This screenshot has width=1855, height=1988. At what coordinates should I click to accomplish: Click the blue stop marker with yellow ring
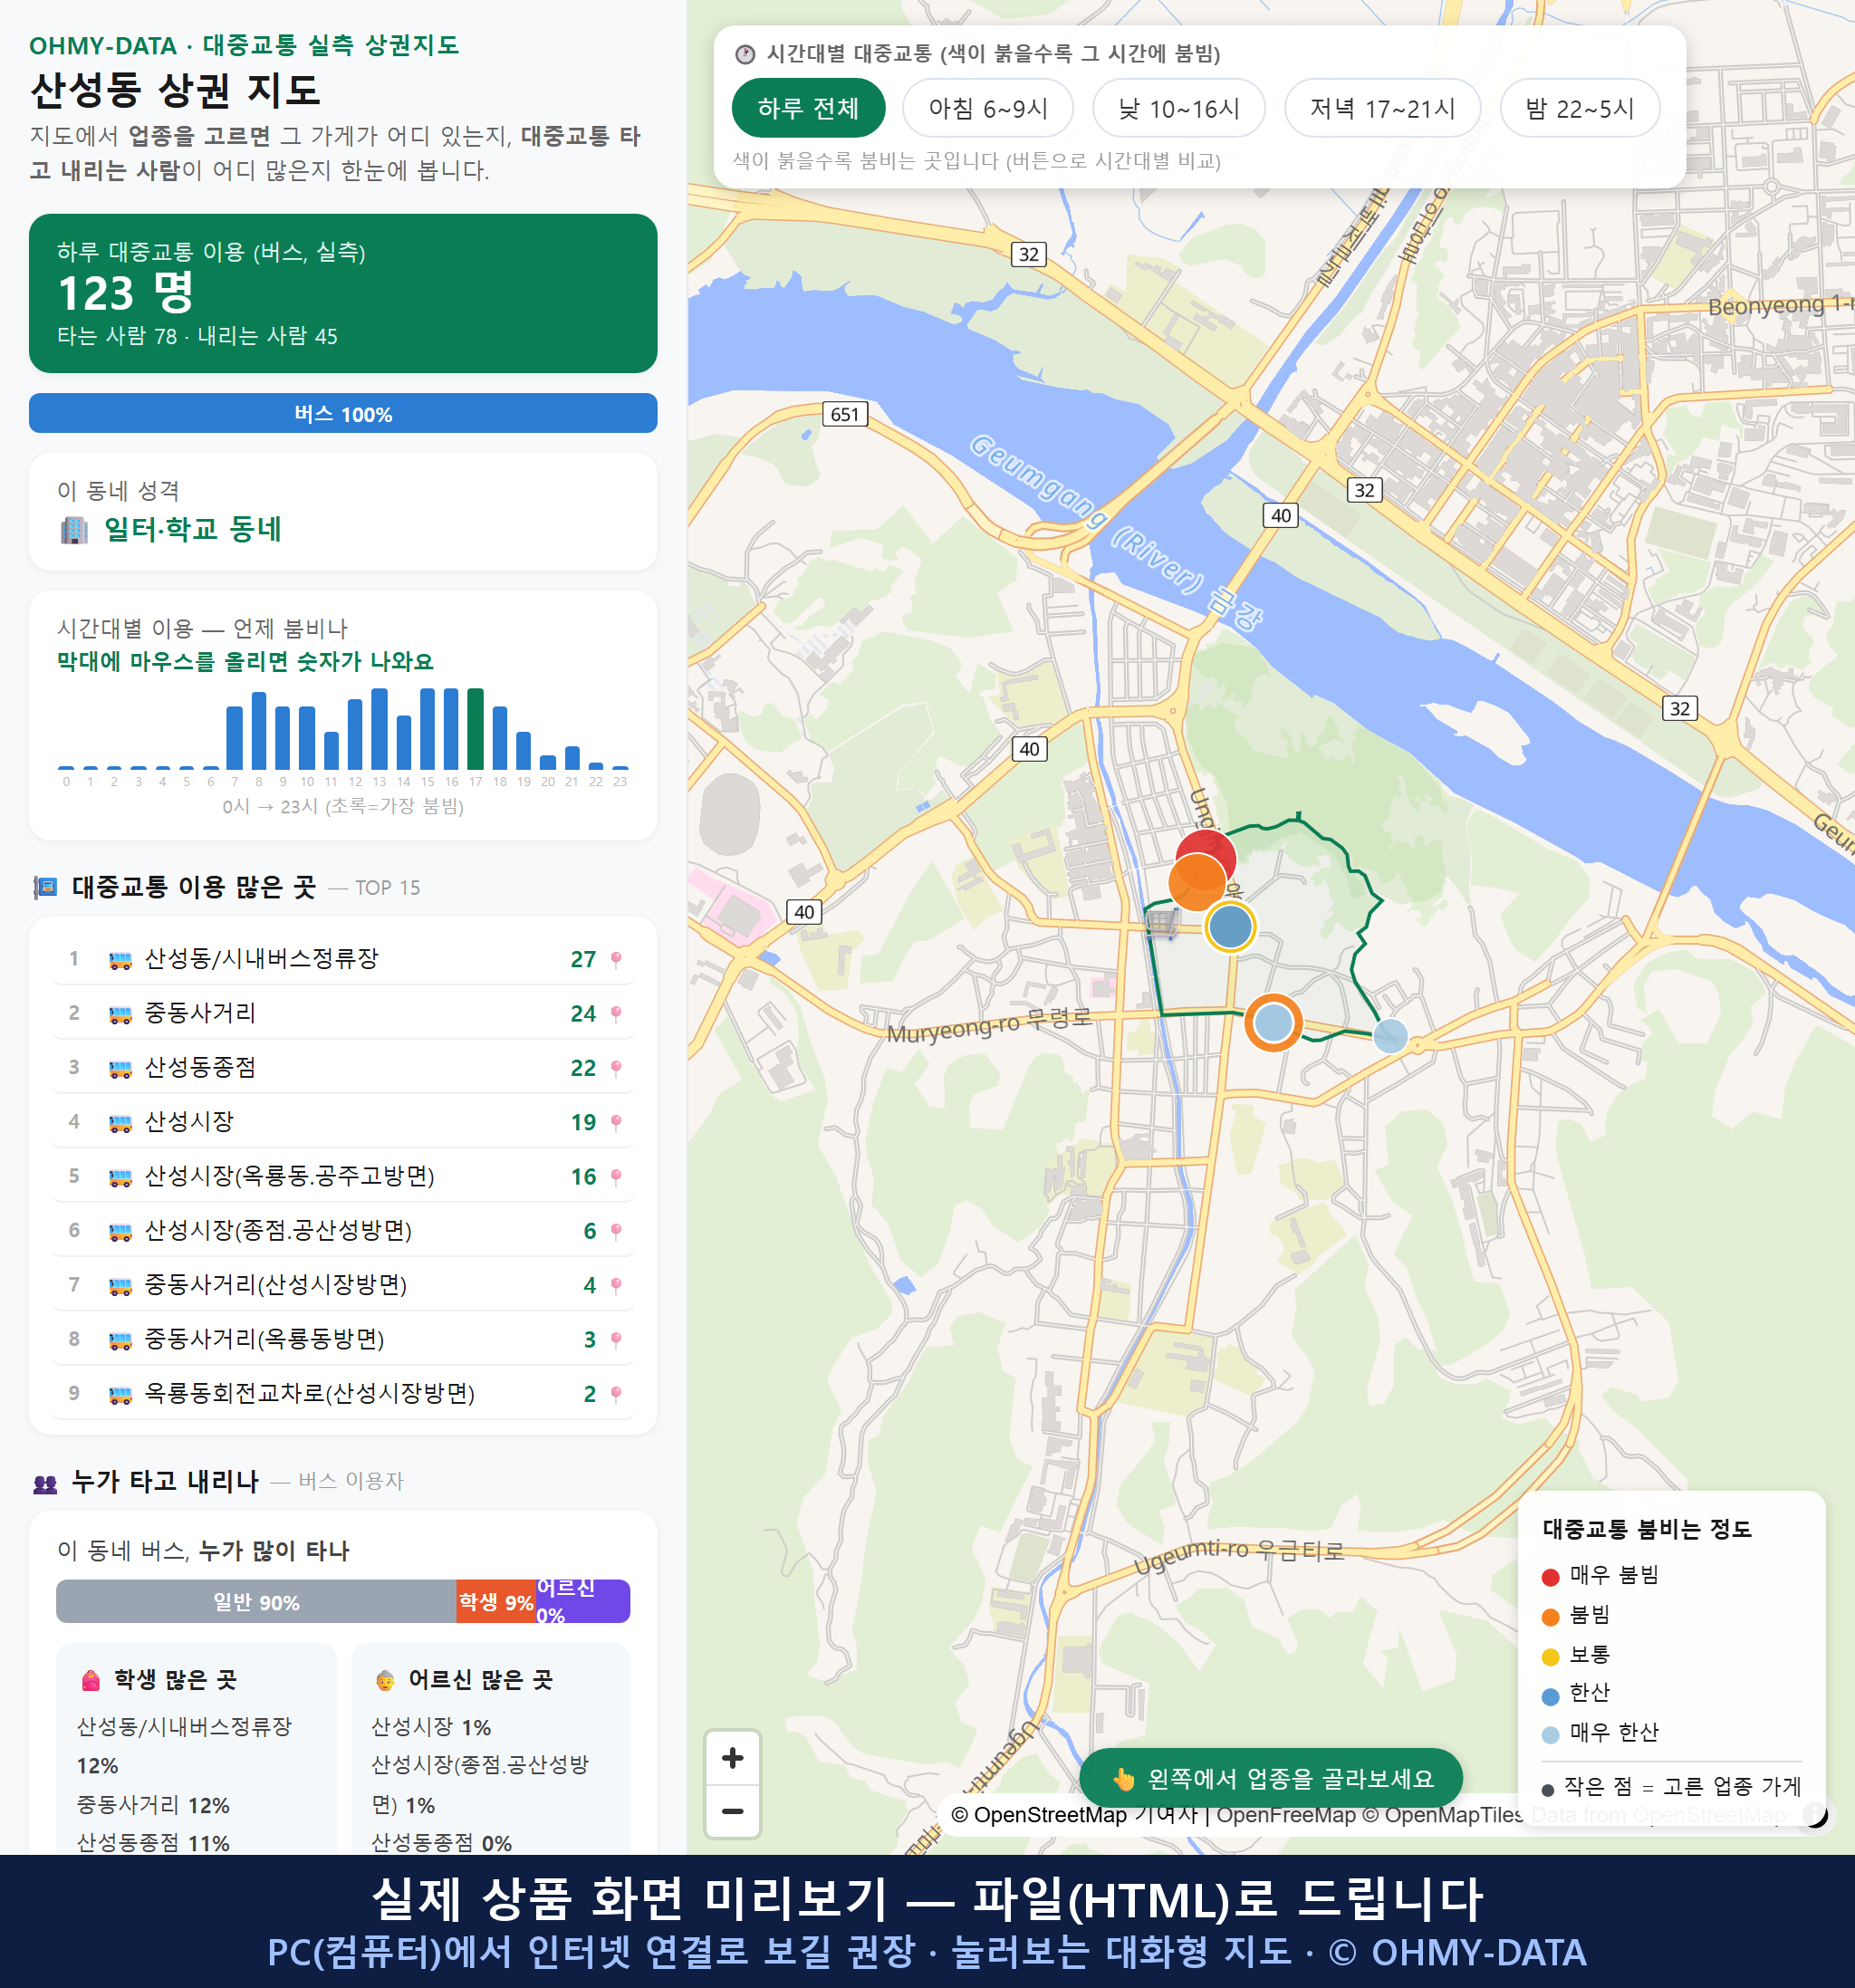click(1230, 926)
